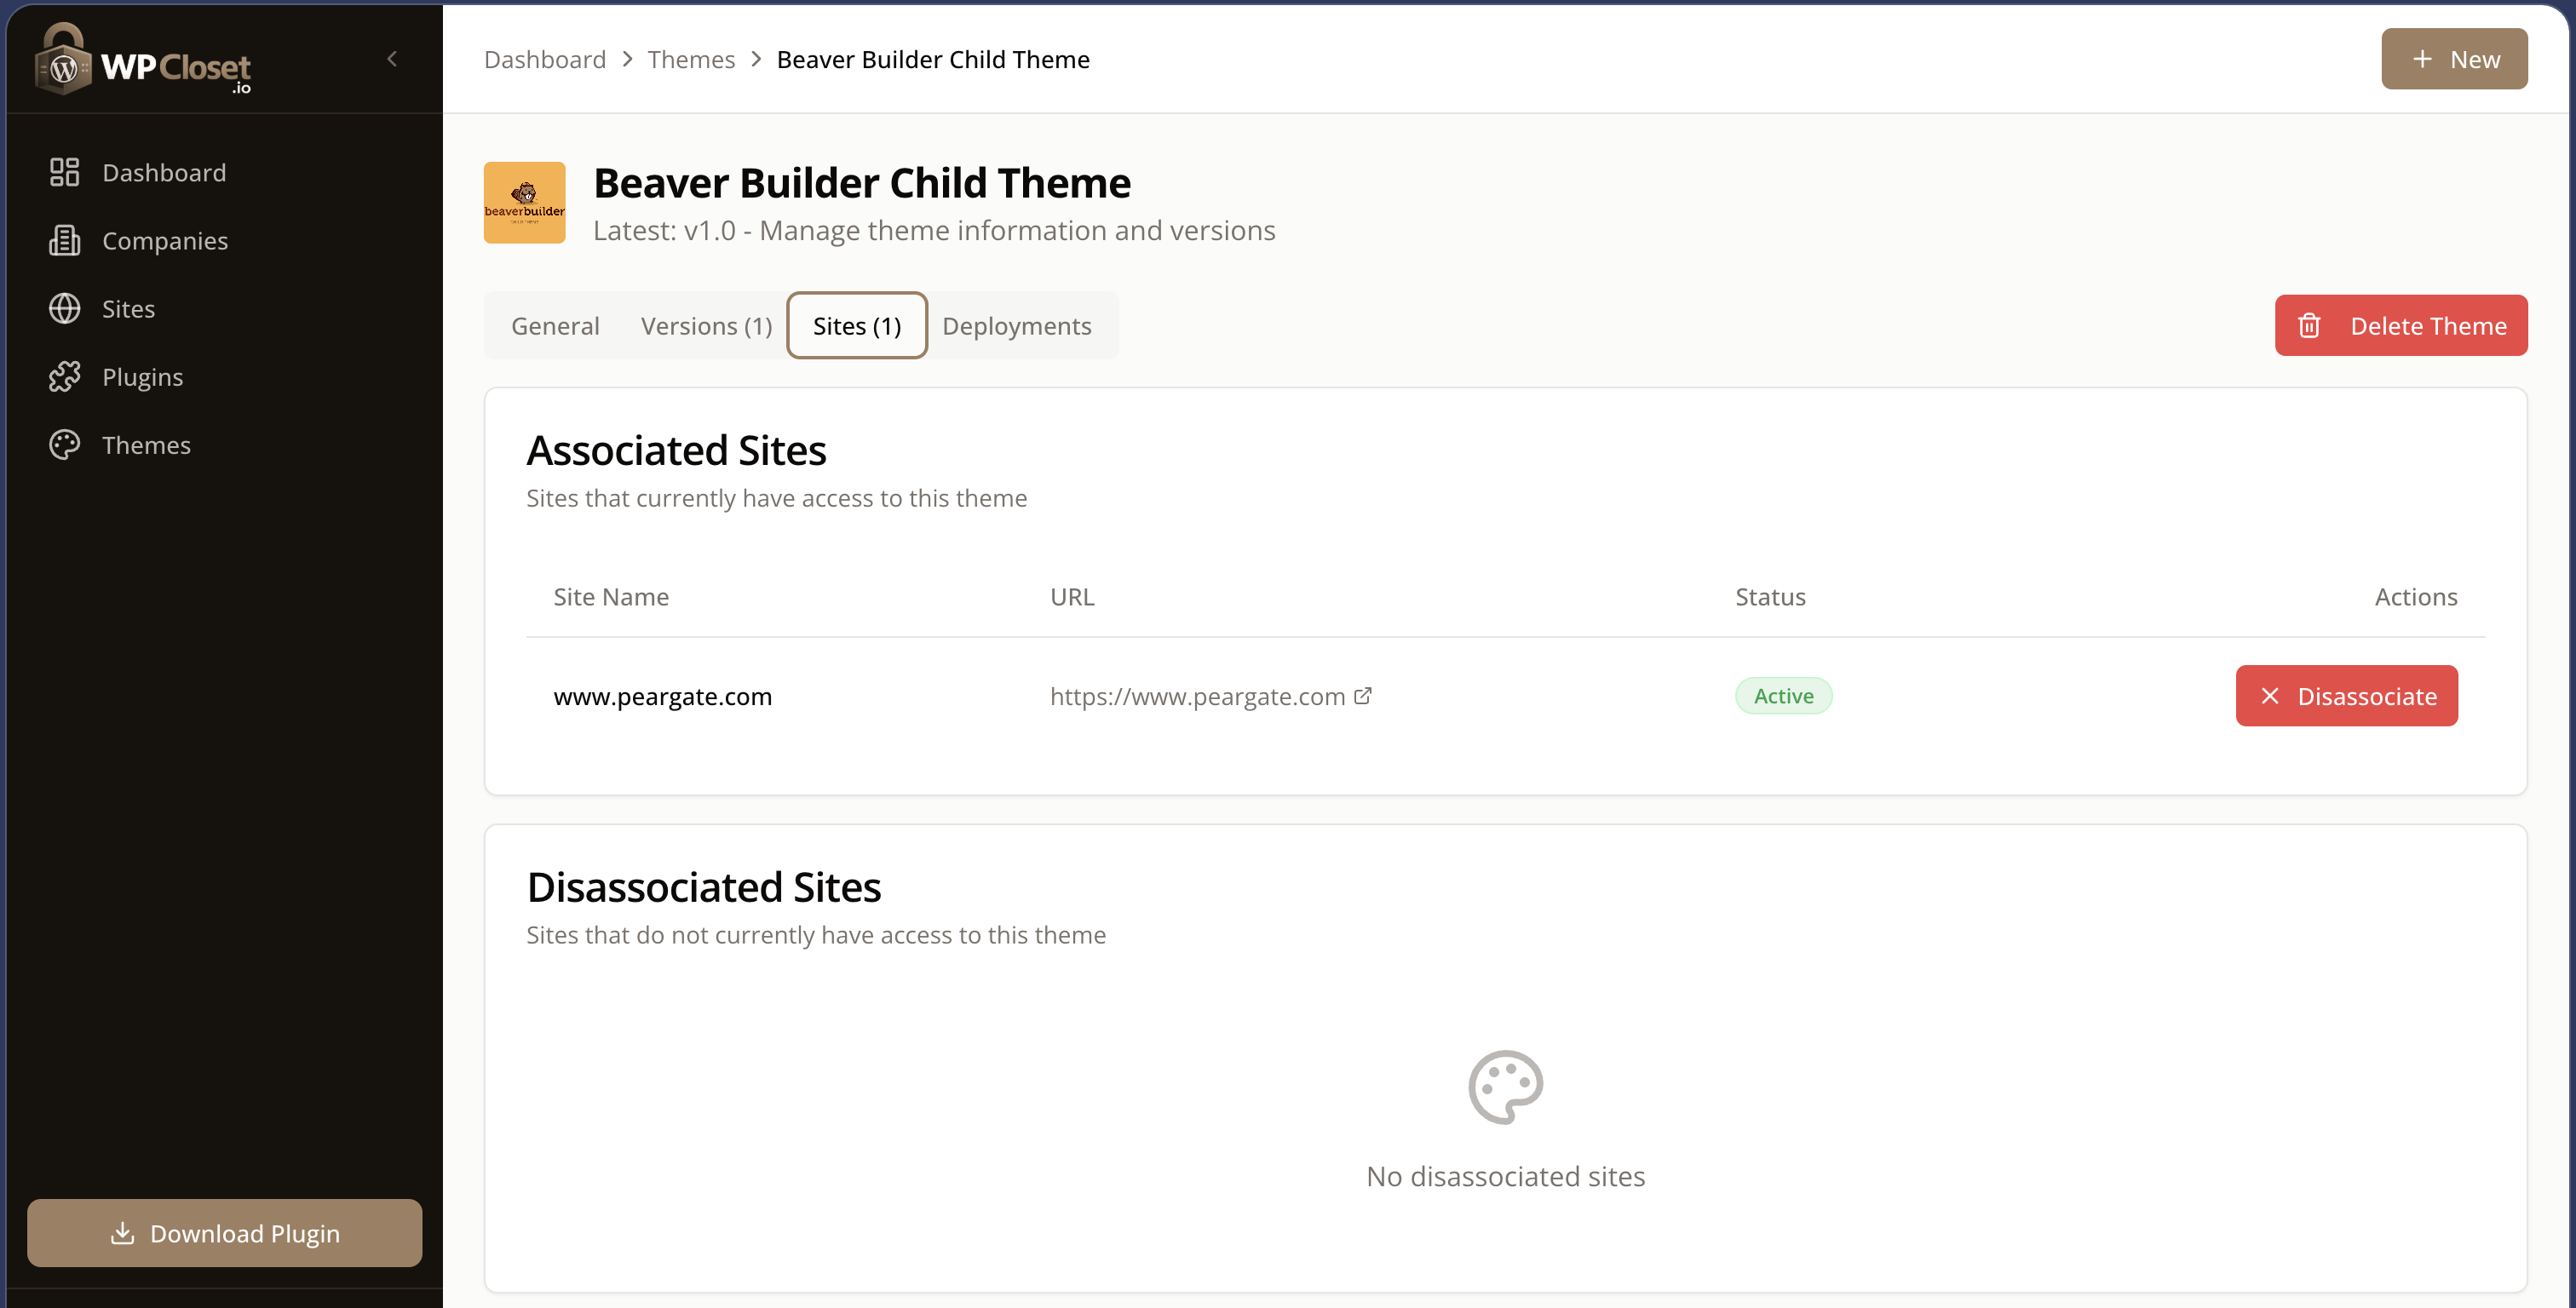Open the https://www.peargate.com URL link
Image resolution: width=2576 pixels, height=1308 pixels.
pos(1197,695)
